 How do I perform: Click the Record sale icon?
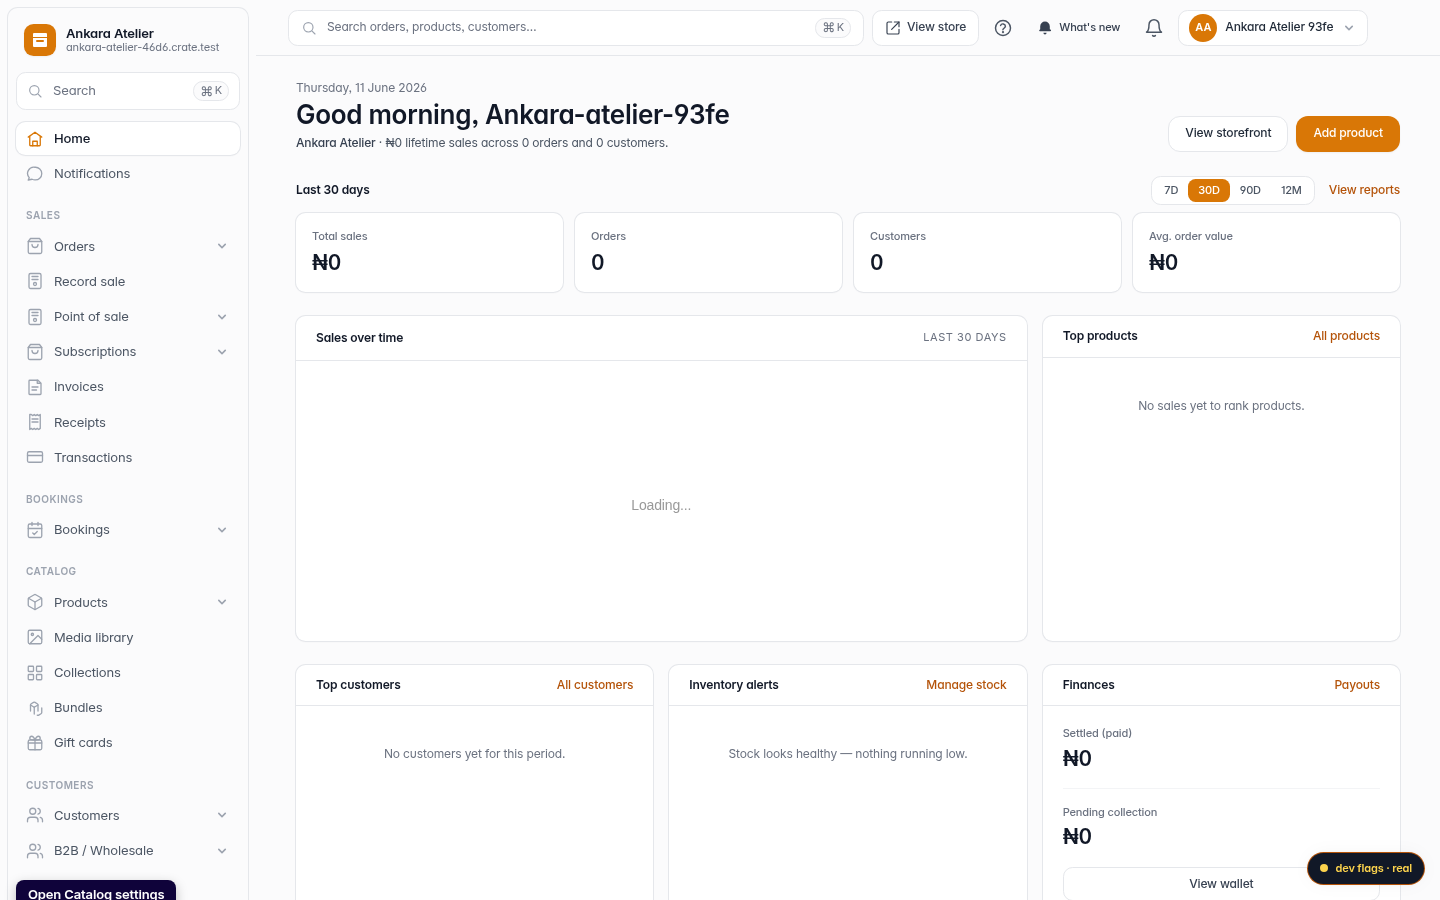coord(35,282)
